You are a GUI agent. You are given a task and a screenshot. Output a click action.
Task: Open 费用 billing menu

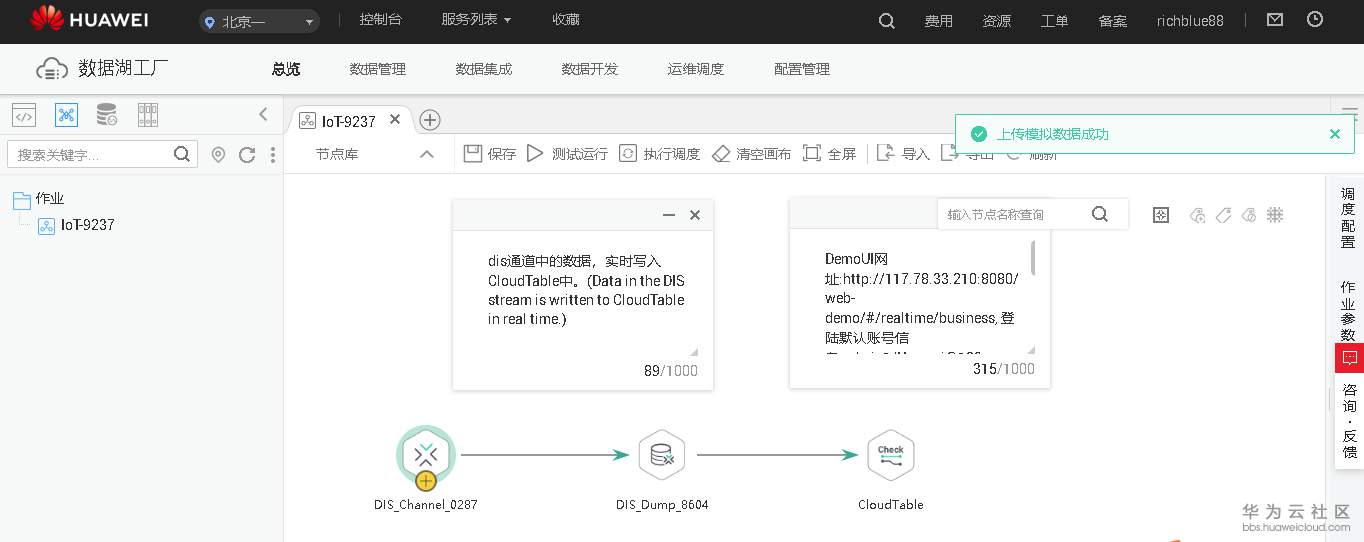(938, 21)
